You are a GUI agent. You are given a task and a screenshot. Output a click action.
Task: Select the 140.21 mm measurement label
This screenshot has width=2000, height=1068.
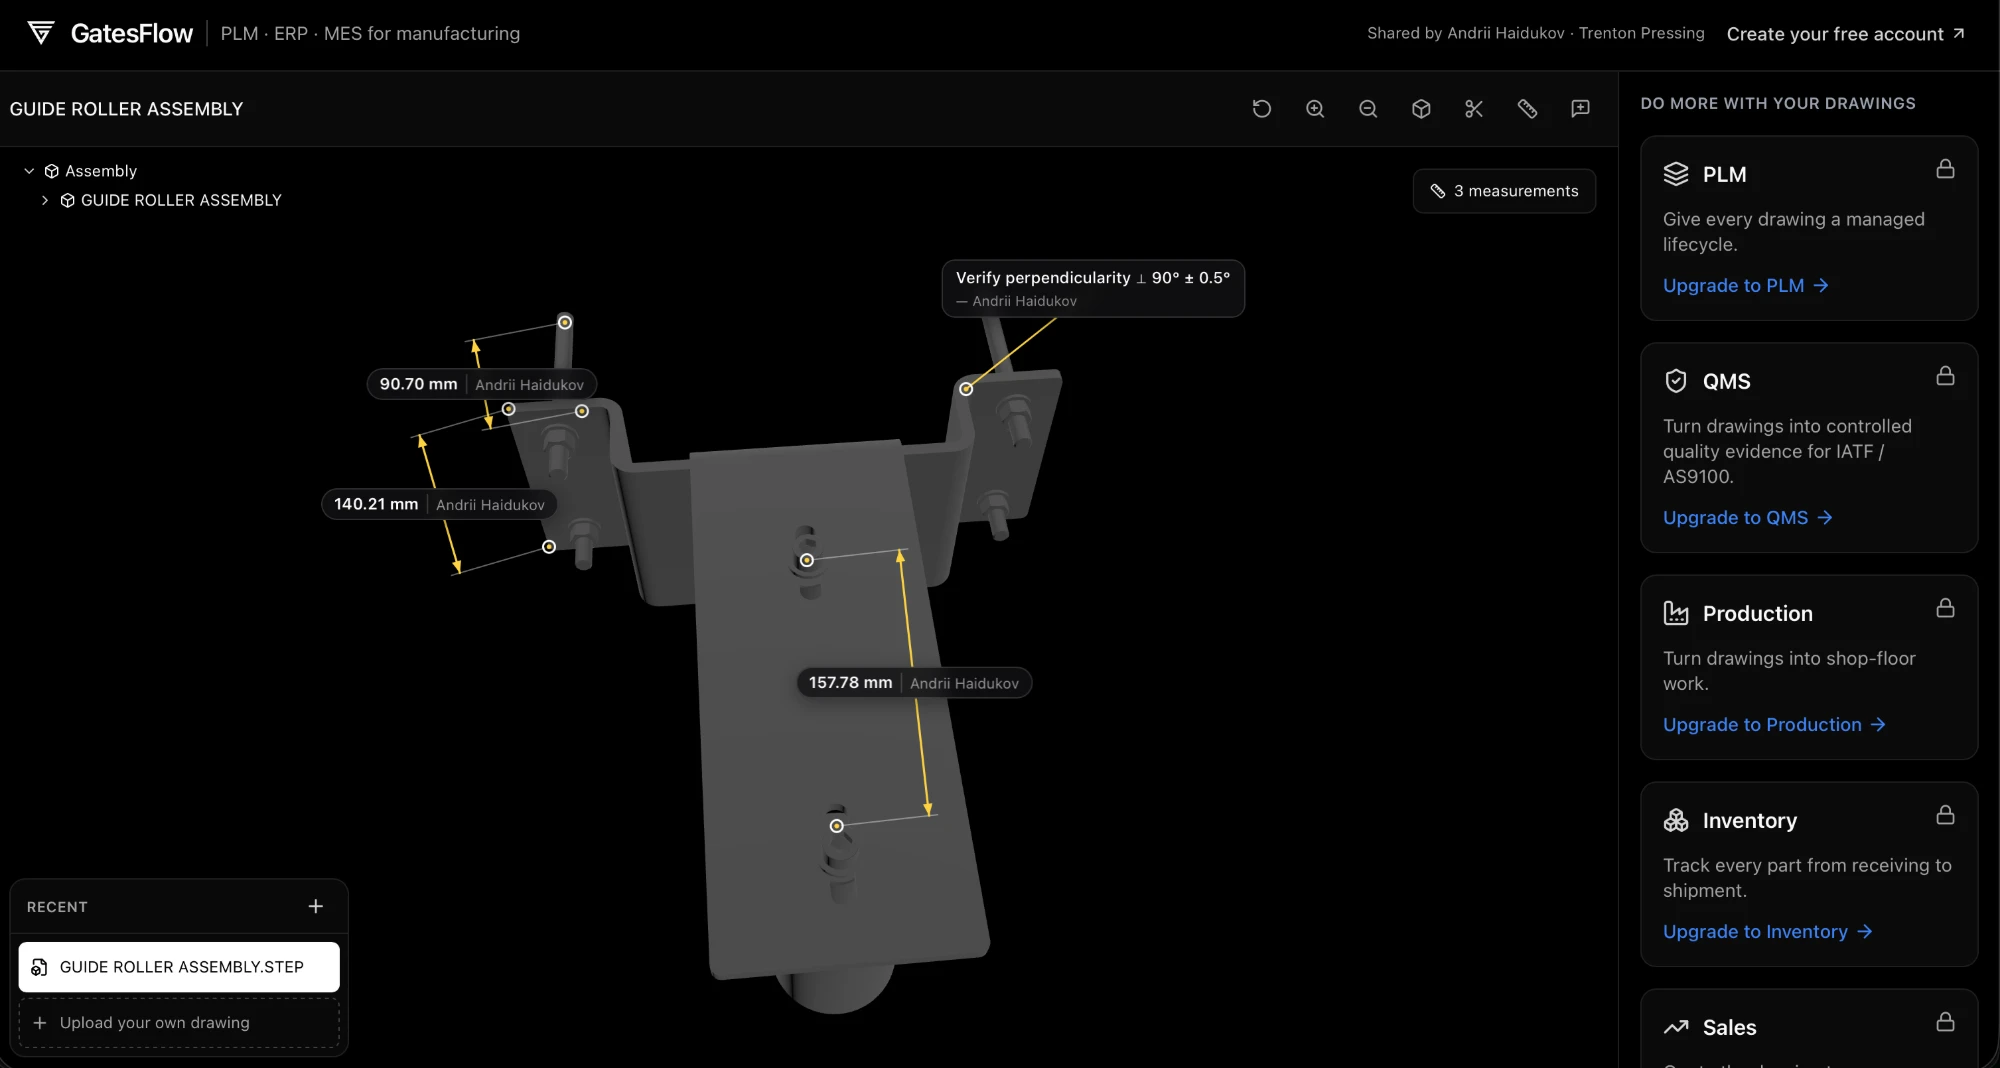pos(439,504)
